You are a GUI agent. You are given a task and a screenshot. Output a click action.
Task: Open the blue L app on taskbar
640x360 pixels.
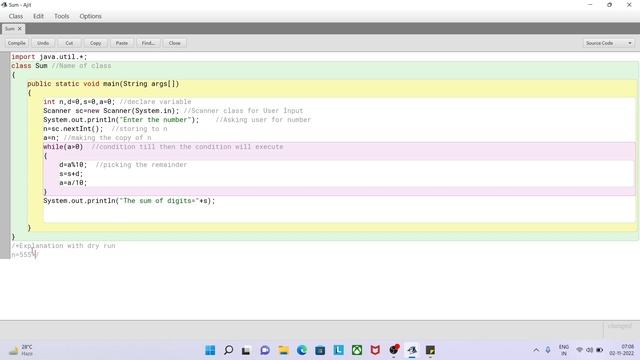pyautogui.click(x=338, y=350)
